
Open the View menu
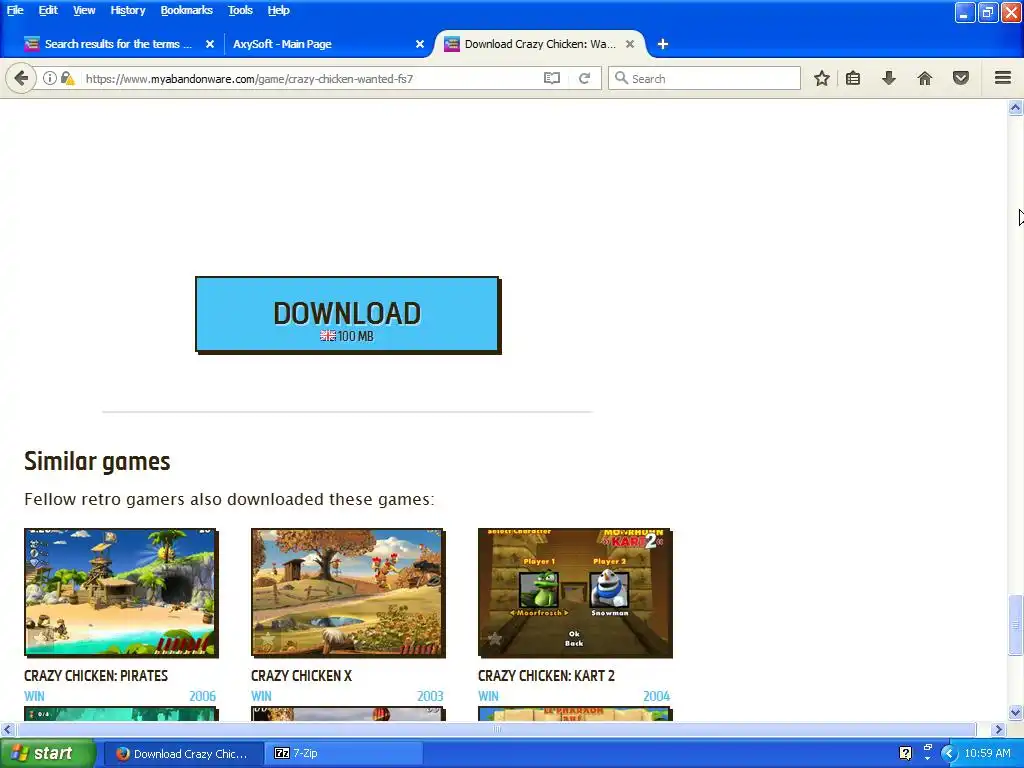tap(84, 10)
